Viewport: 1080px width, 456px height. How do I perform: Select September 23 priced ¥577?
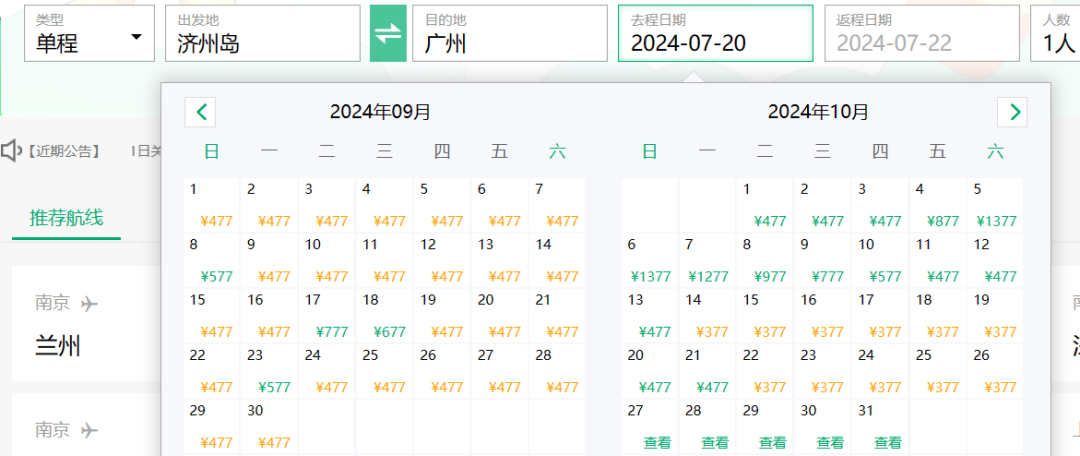[x=269, y=371]
